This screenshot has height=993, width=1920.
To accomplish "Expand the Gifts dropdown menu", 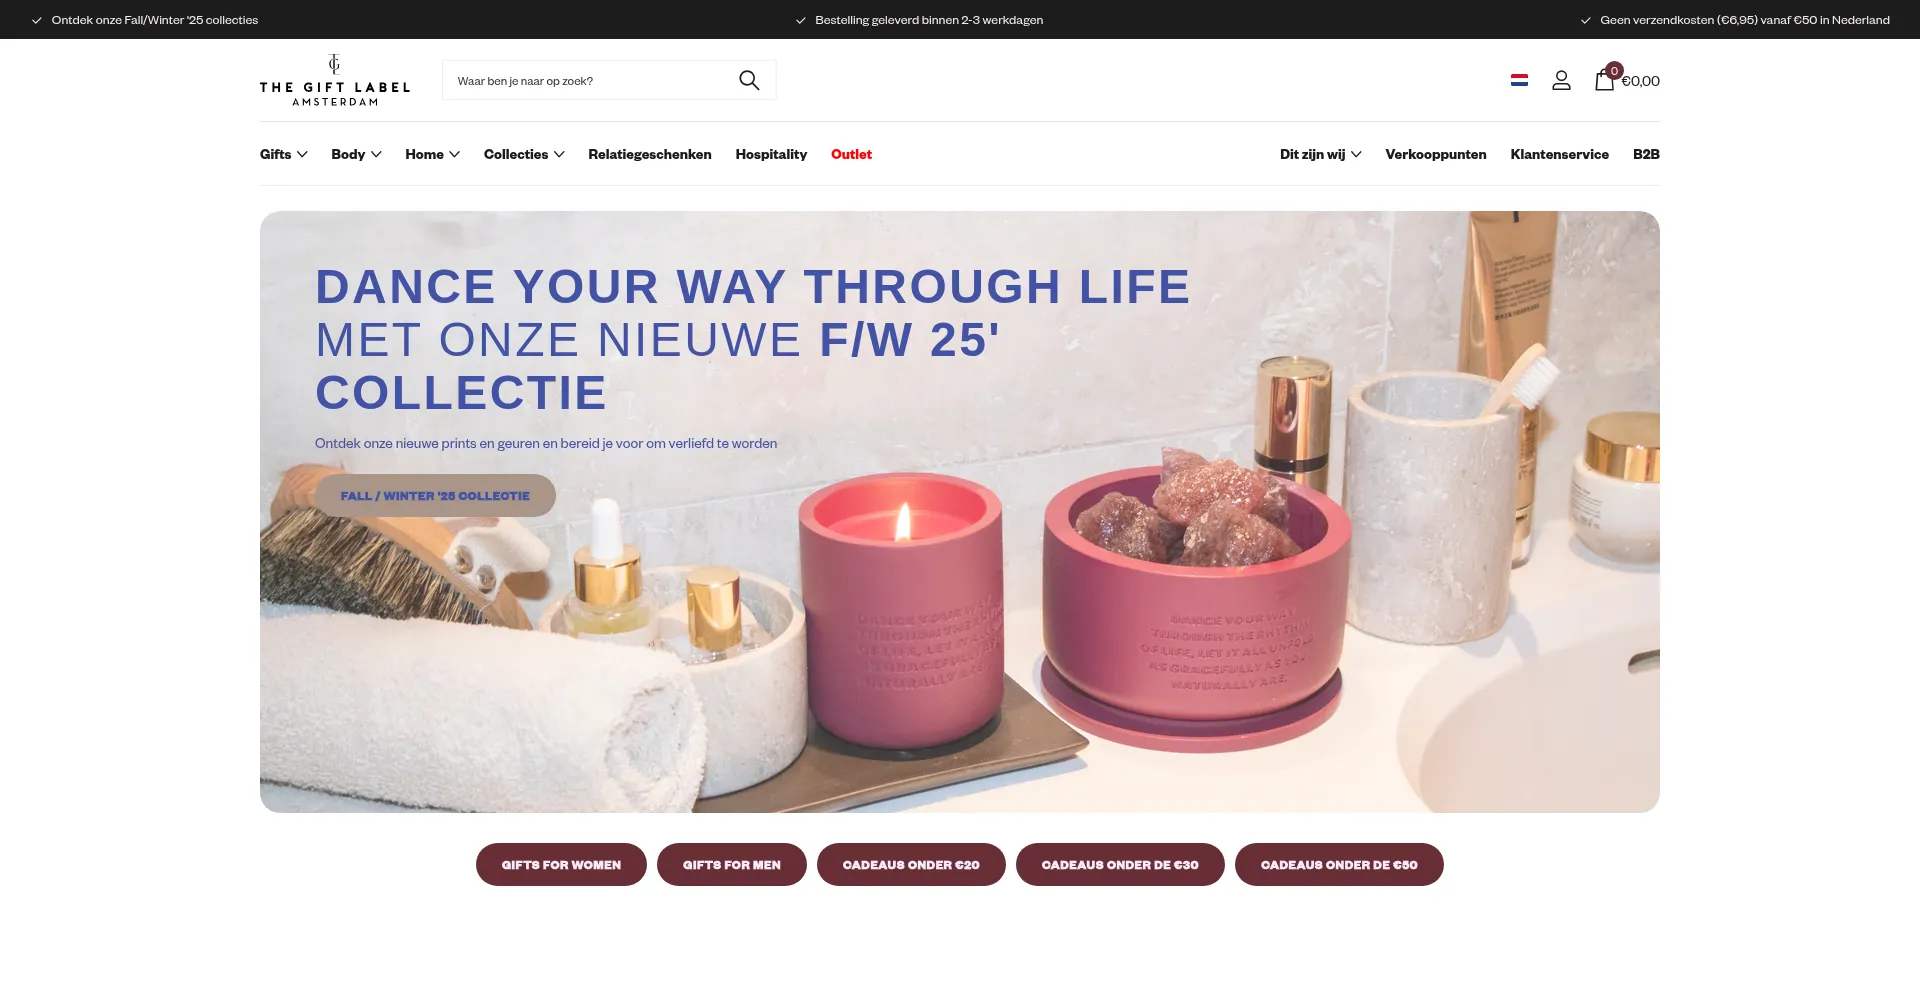I will (284, 154).
